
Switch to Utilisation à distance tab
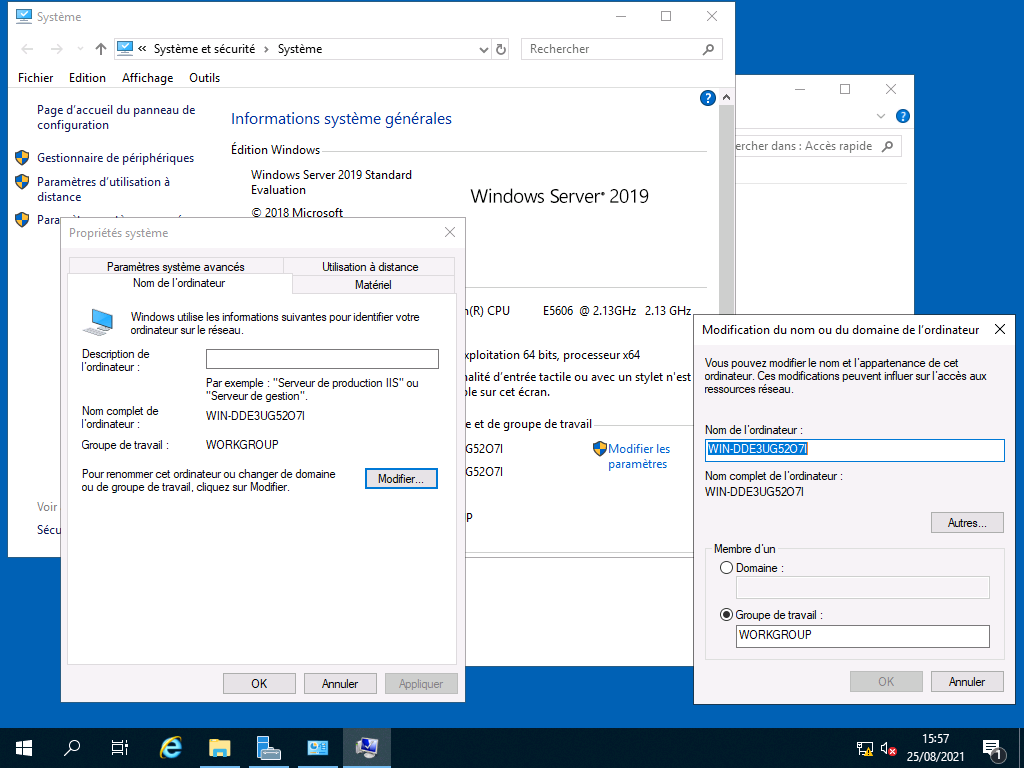click(x=370, y=266)
